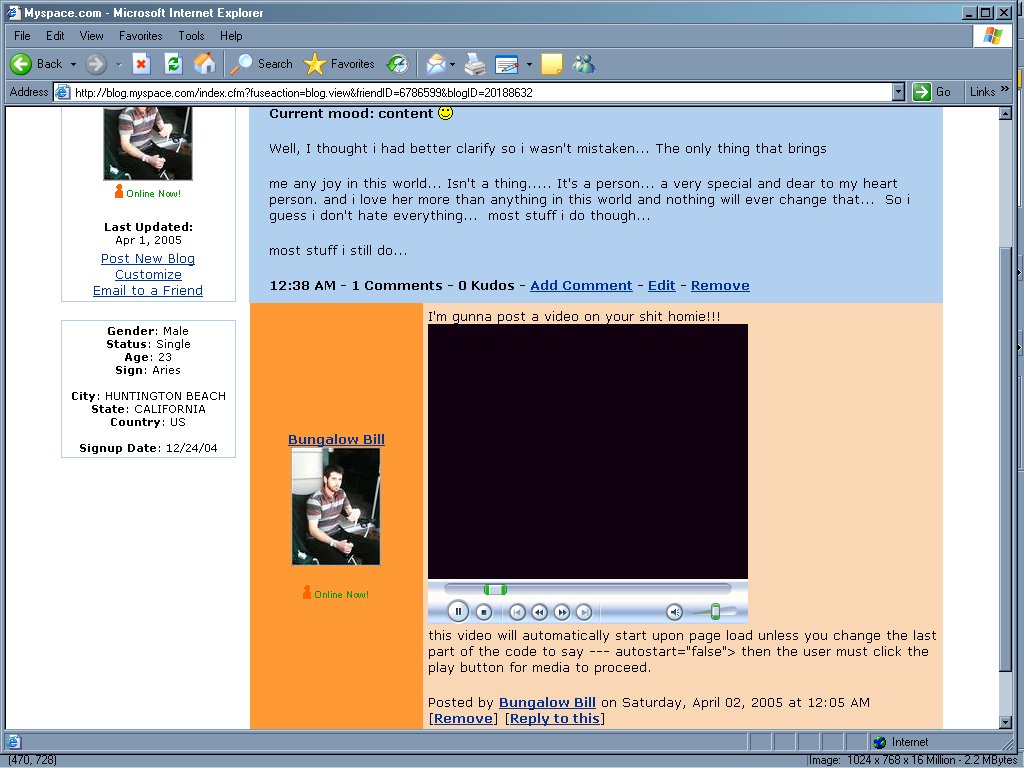Click Bungalow Bill's profile picture thumbnail
Image resolution: width=1024 pixels, height=768 pixels.
pos(336,506)
